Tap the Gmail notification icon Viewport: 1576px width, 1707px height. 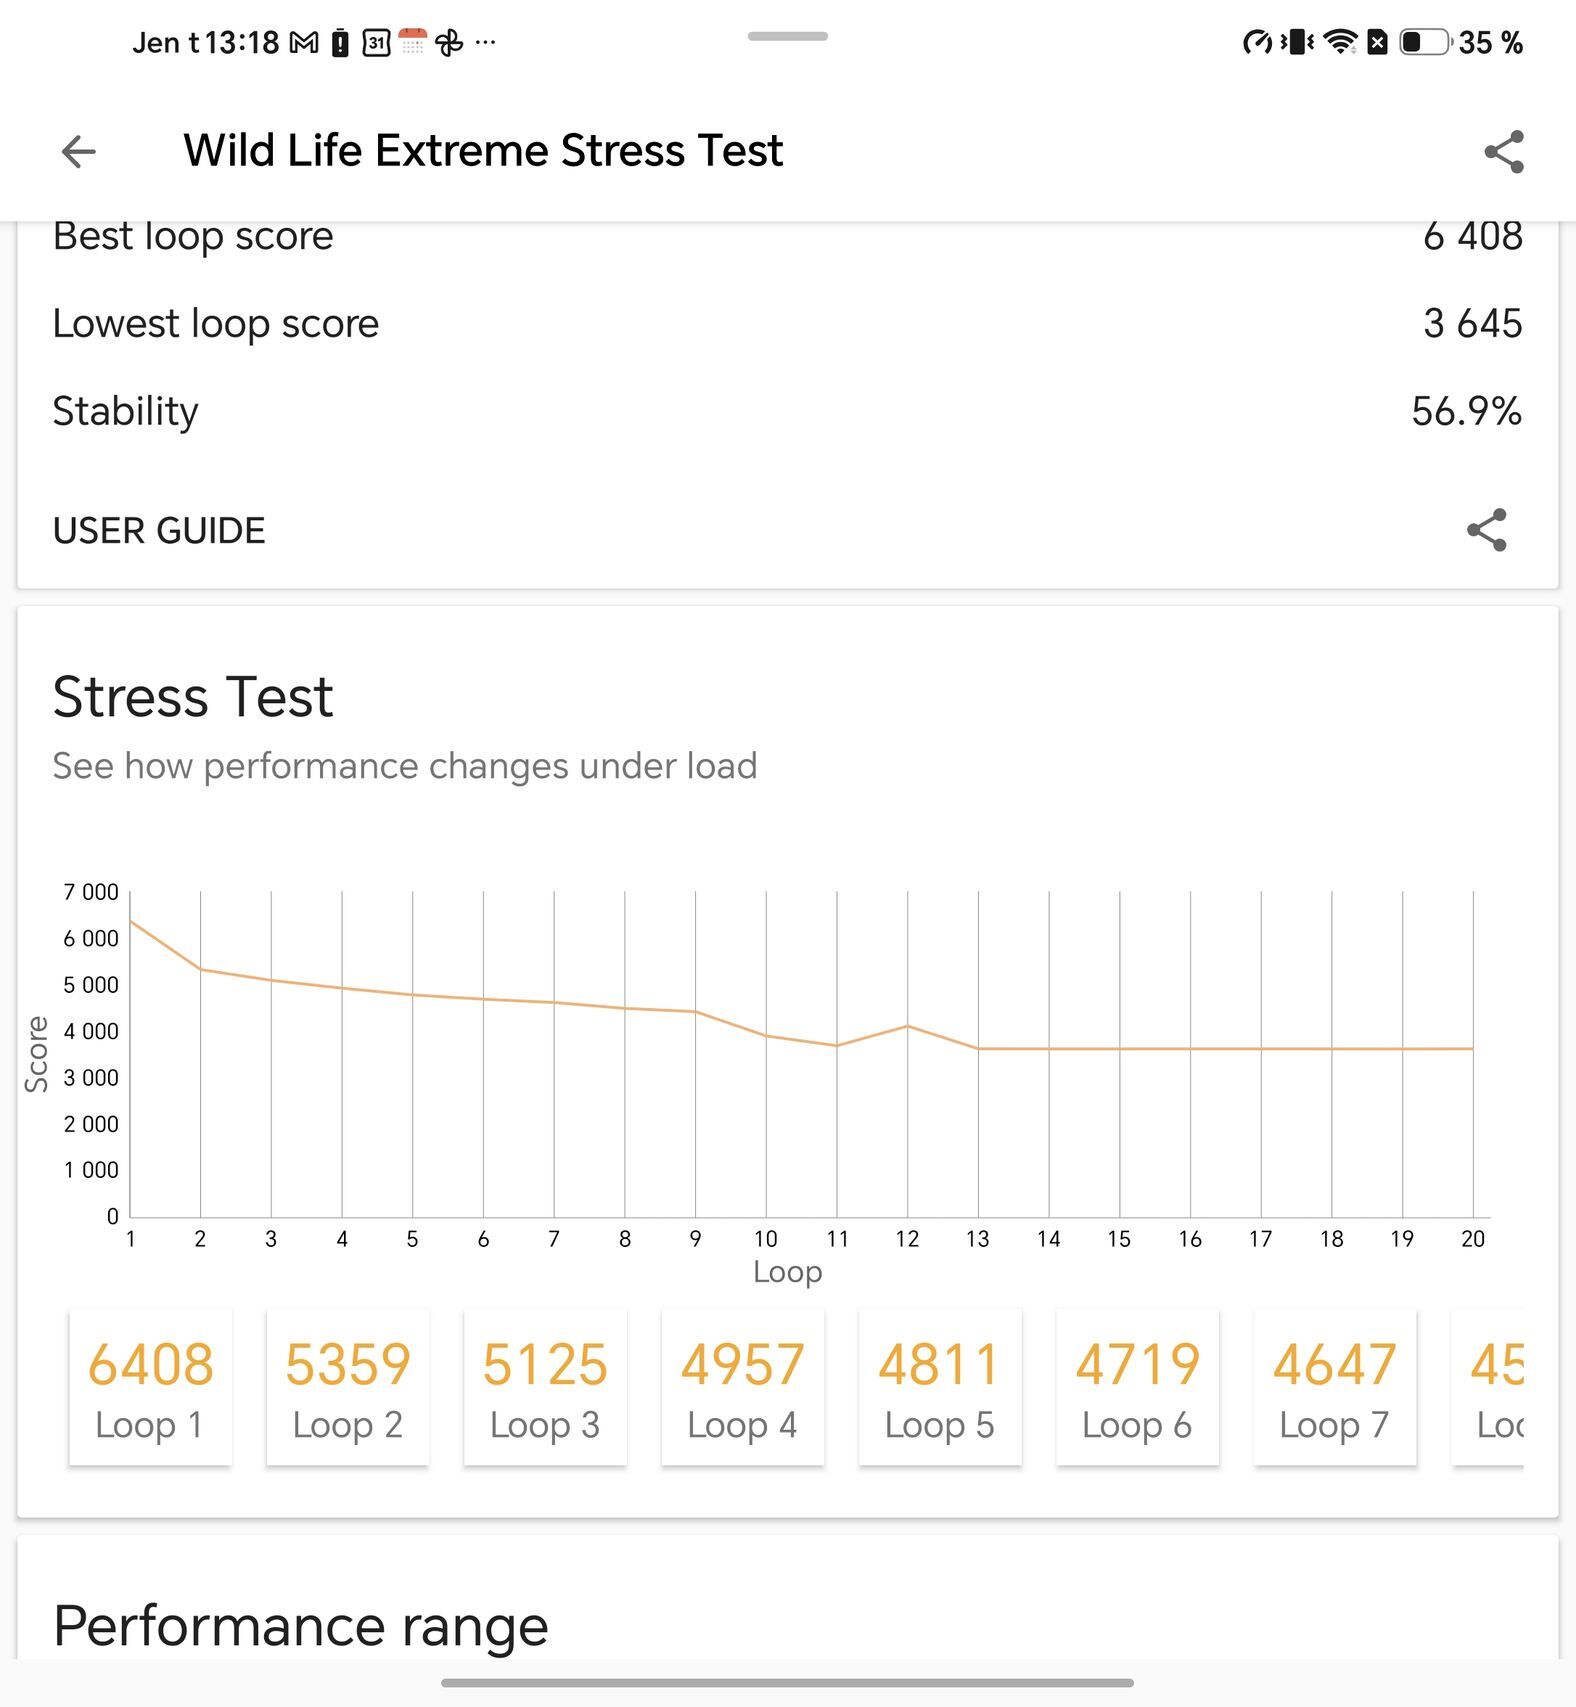pyautogui.click(x=304, y=43)
